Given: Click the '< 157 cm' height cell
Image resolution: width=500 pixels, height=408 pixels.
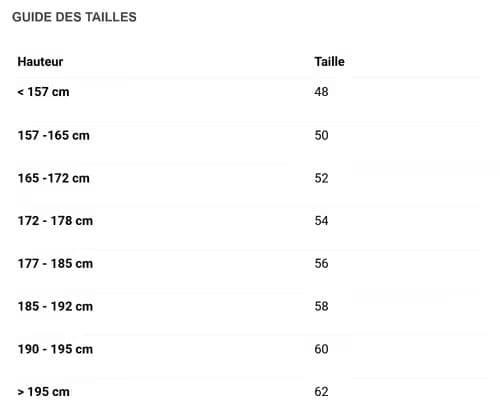Looking at the screenshot, I should tap(43, 92).
